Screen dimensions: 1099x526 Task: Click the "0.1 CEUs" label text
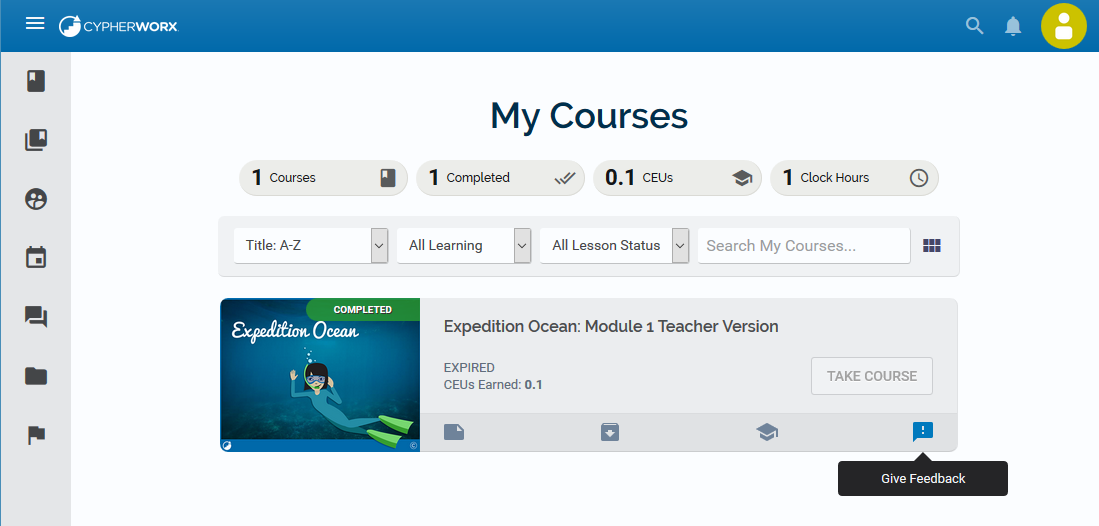pos(639,177)
